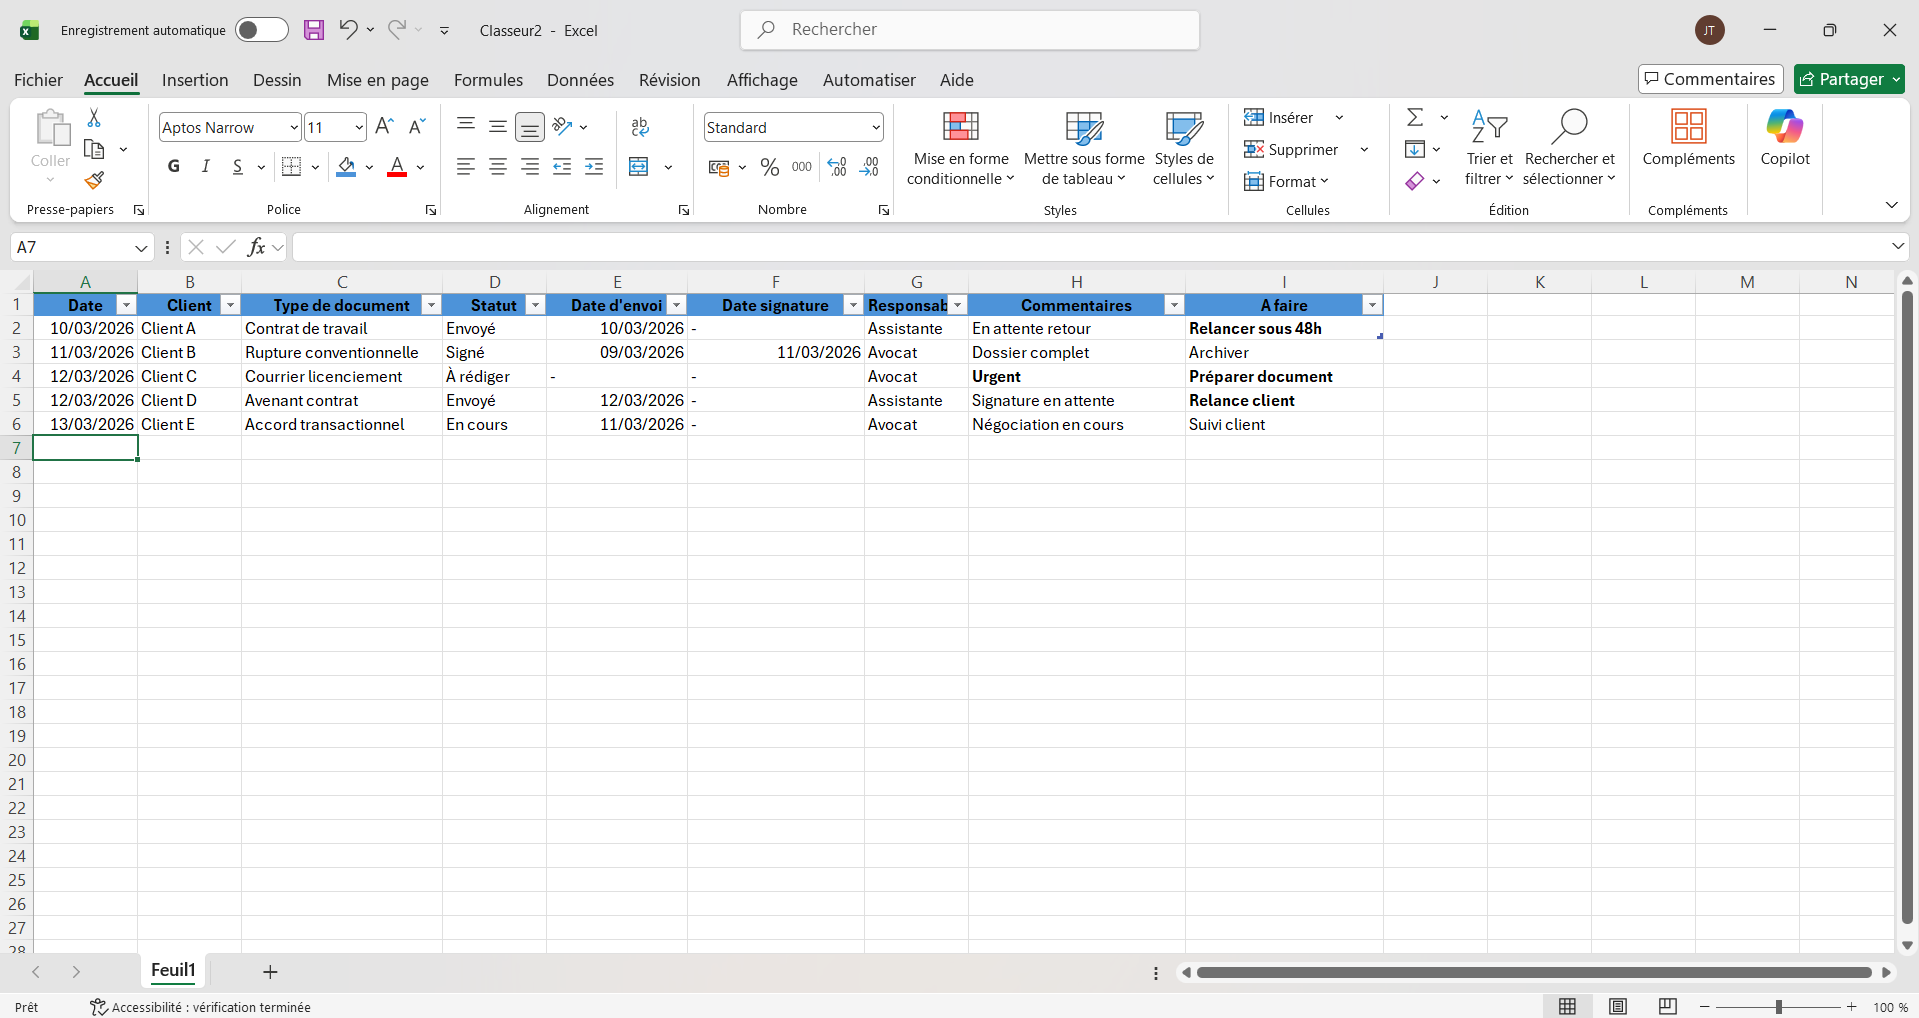Click the Partager button
The width and height of the screenshot is (1919, 1018).
click(1841, 79)
